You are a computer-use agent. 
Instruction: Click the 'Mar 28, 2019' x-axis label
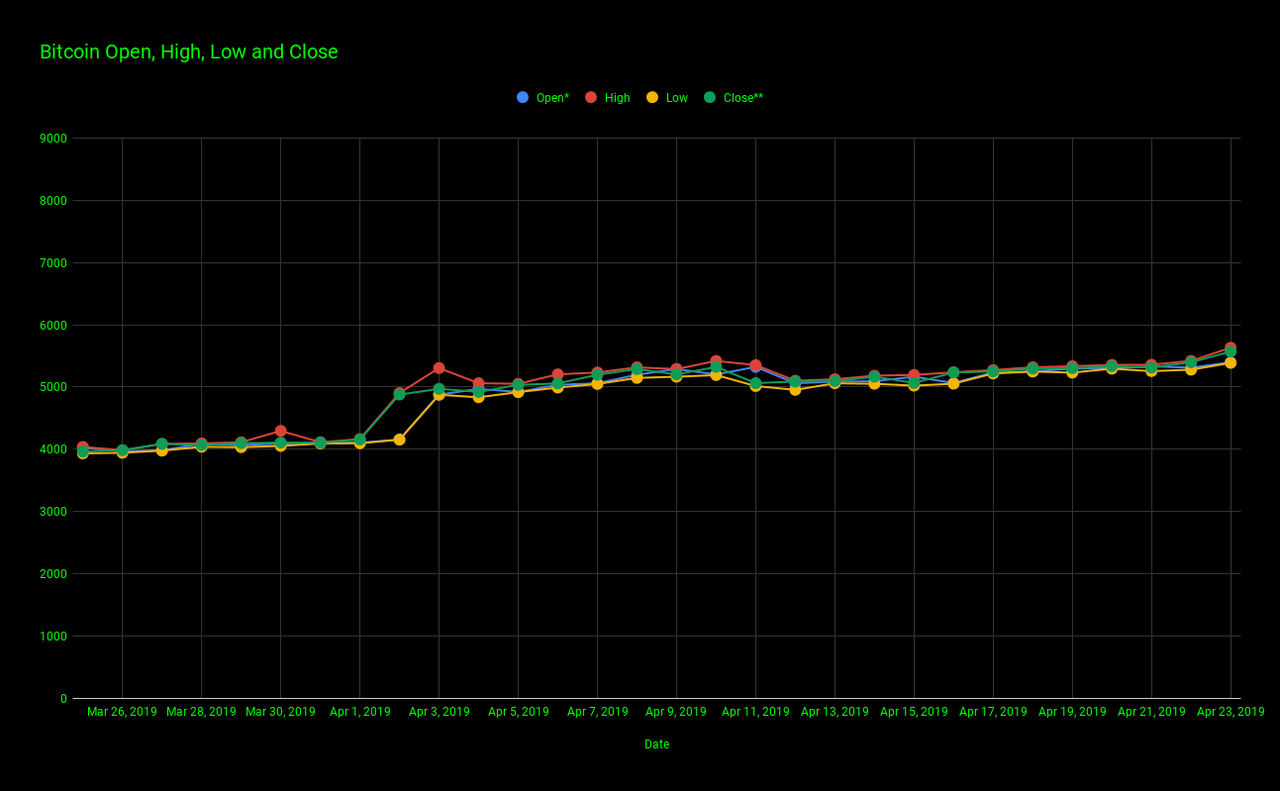click(x=201, y=712)
